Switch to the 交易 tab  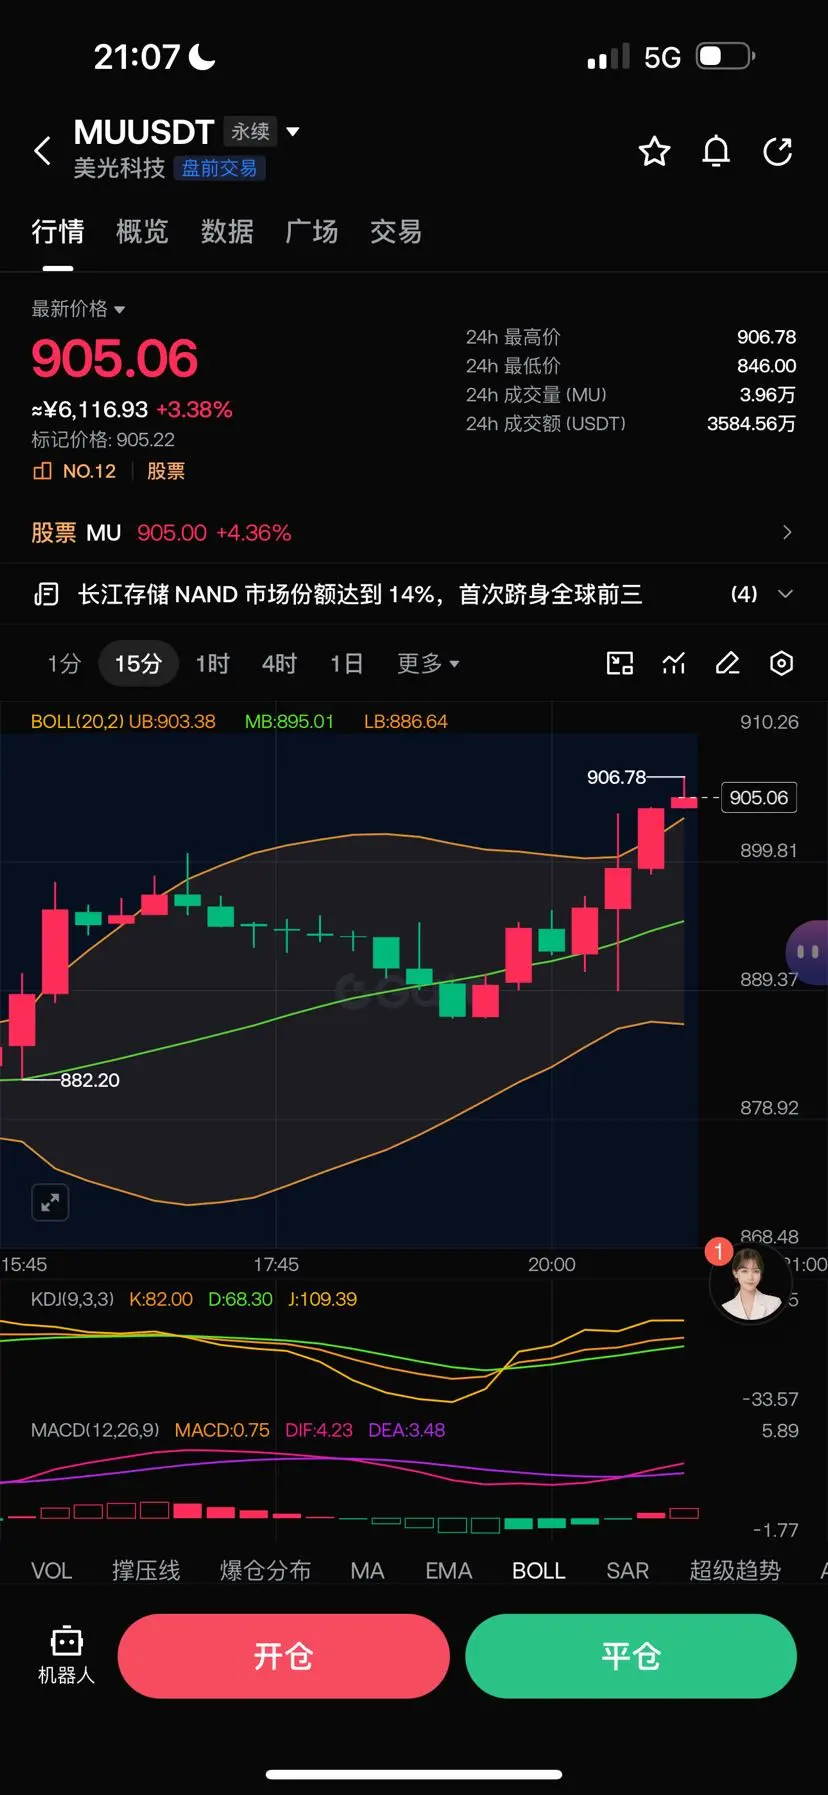pos(396,232)
